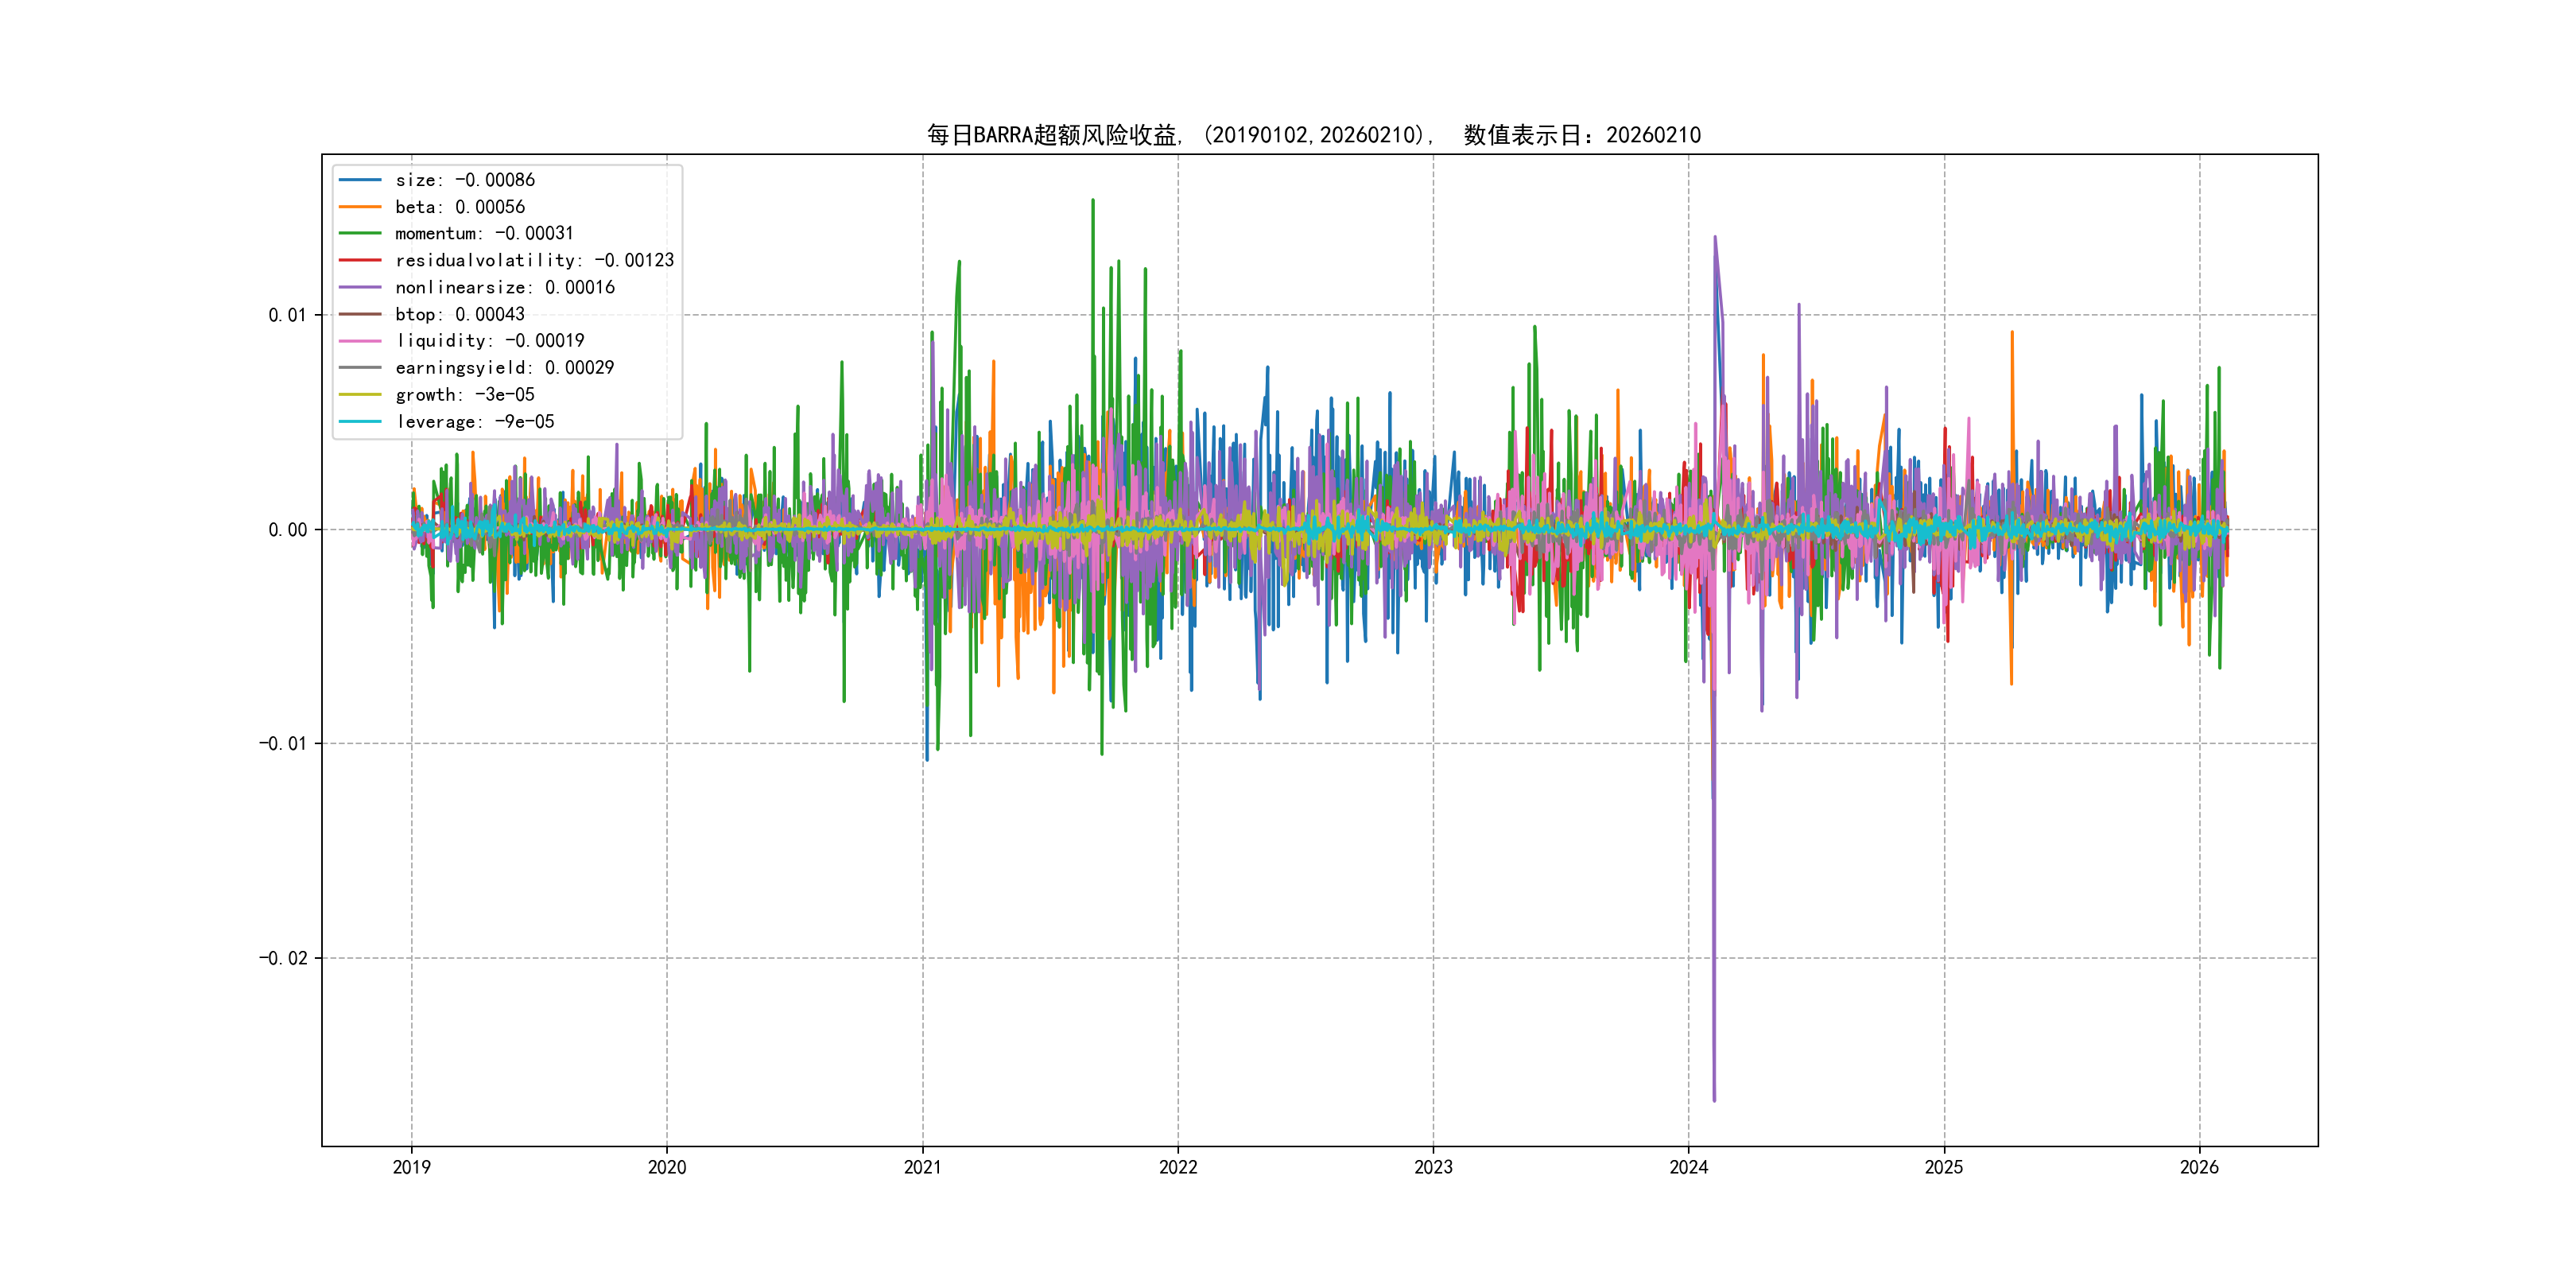Click the 0.00 y-axis tick label
Viewport: 2576px width, 1288px height.
287,530
